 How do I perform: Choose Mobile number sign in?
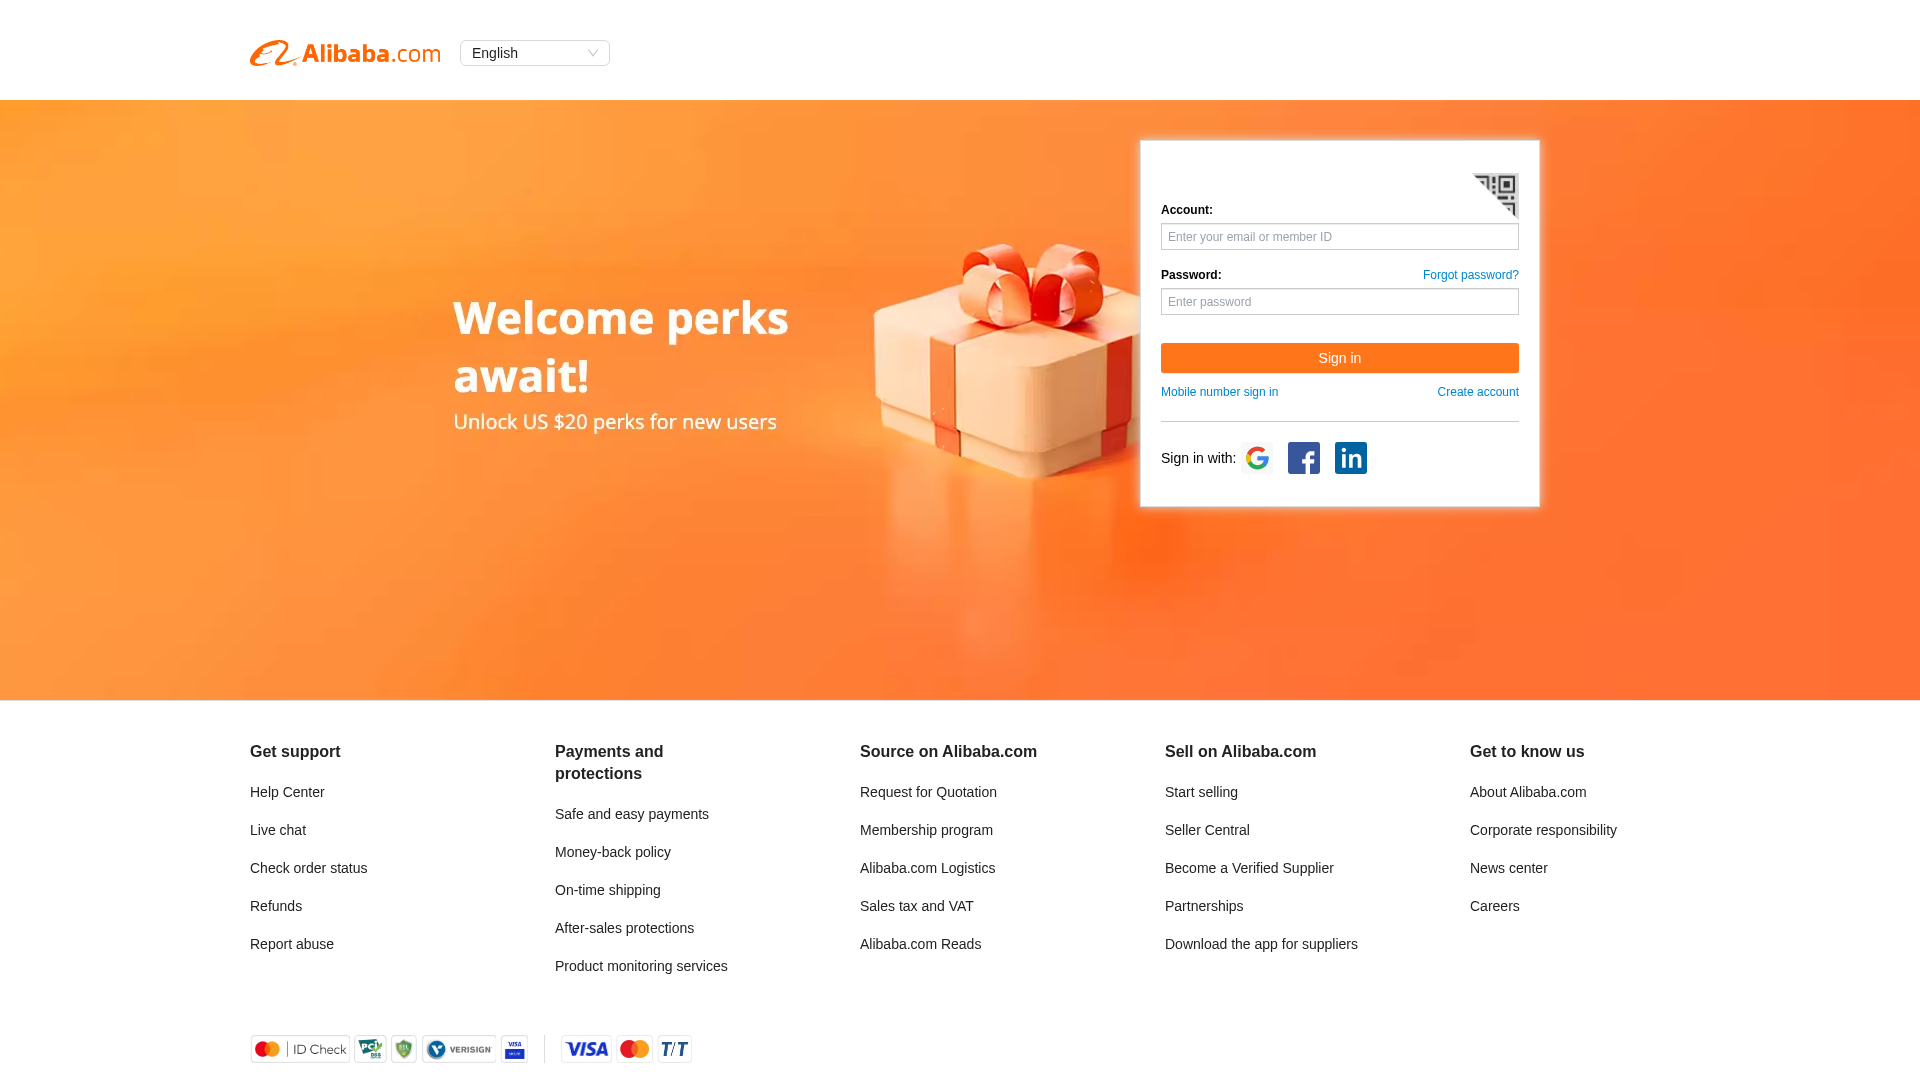tap(1219, 392)
